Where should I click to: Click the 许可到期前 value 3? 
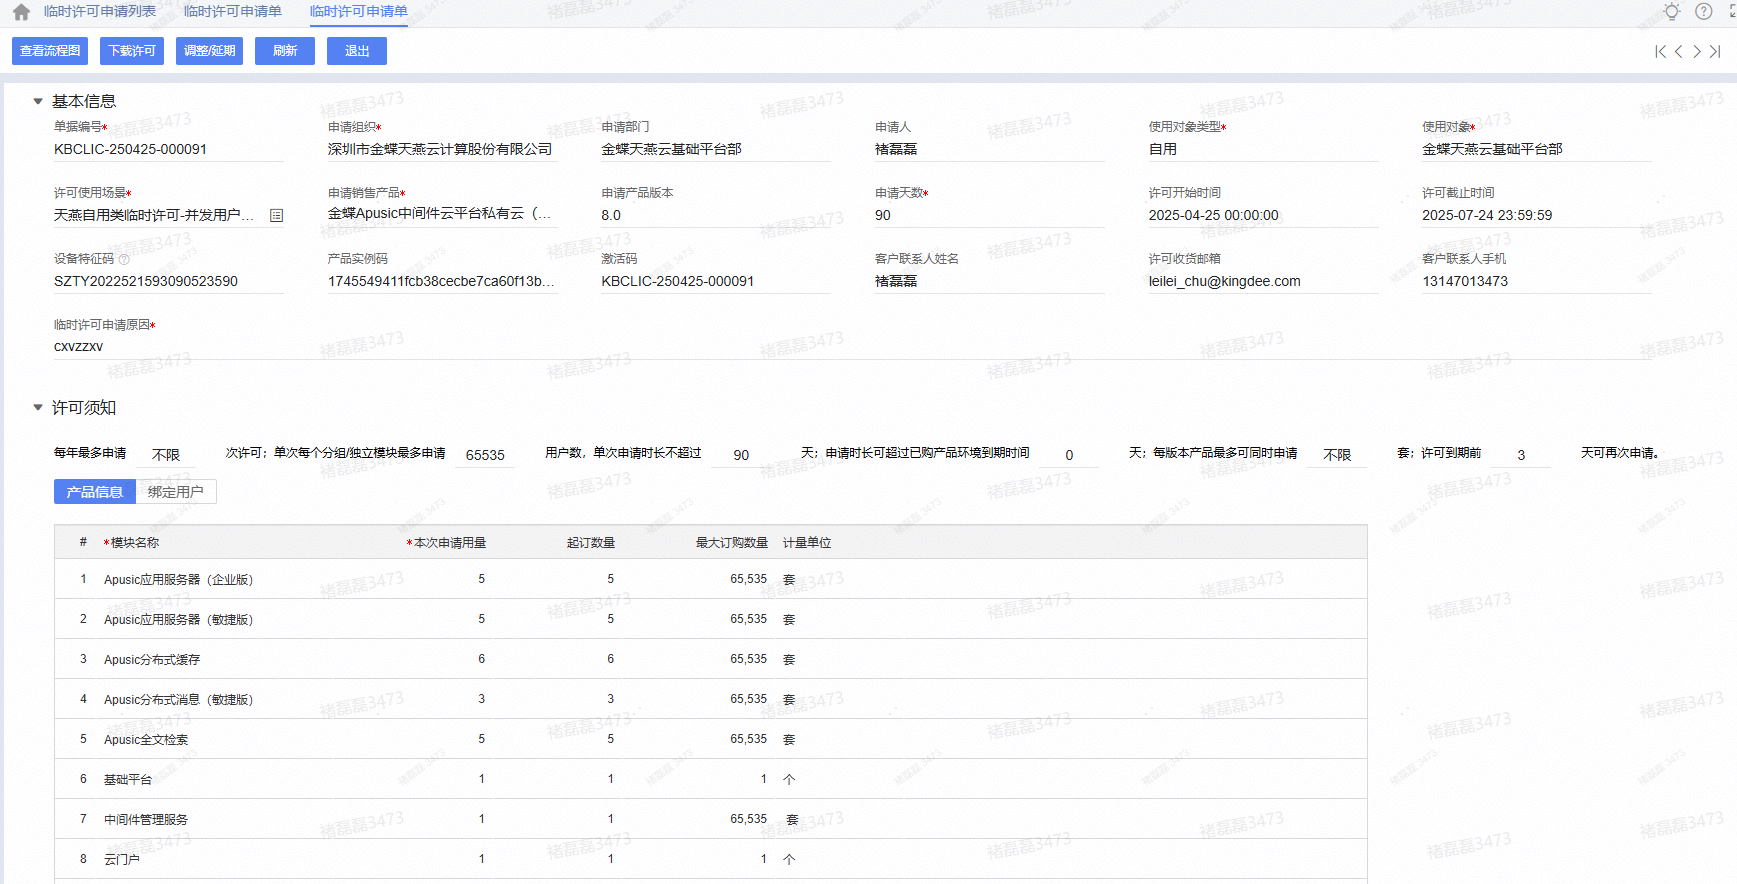pyautogui.click(x=1521, y=455)
